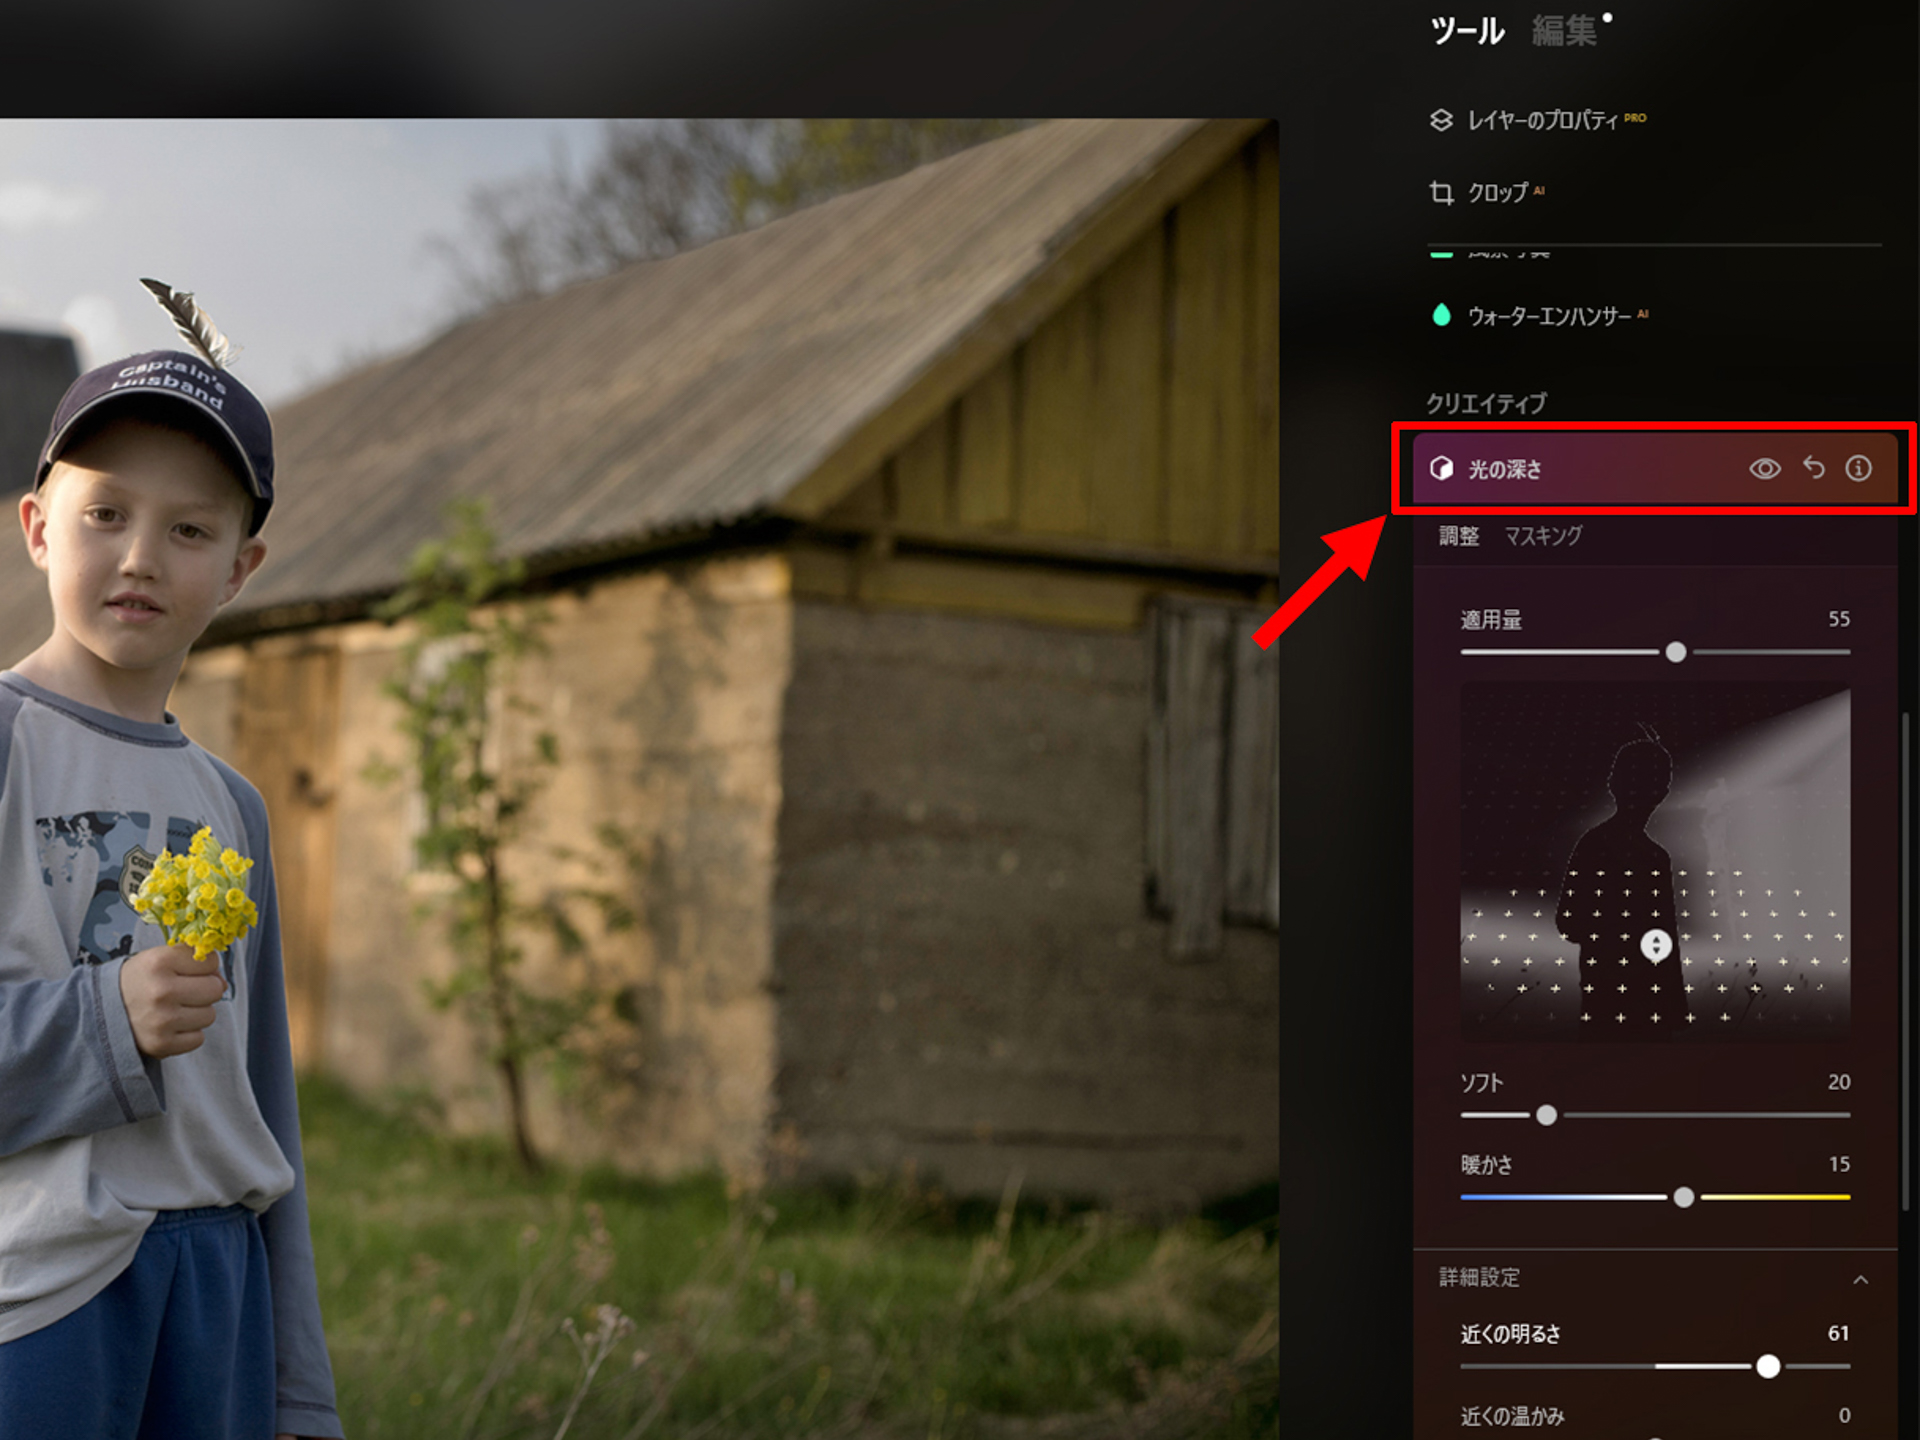This screenshot has height=1440, width=1920.
Task: Click the 適用量 slider handle
Action: point(1676,652)
